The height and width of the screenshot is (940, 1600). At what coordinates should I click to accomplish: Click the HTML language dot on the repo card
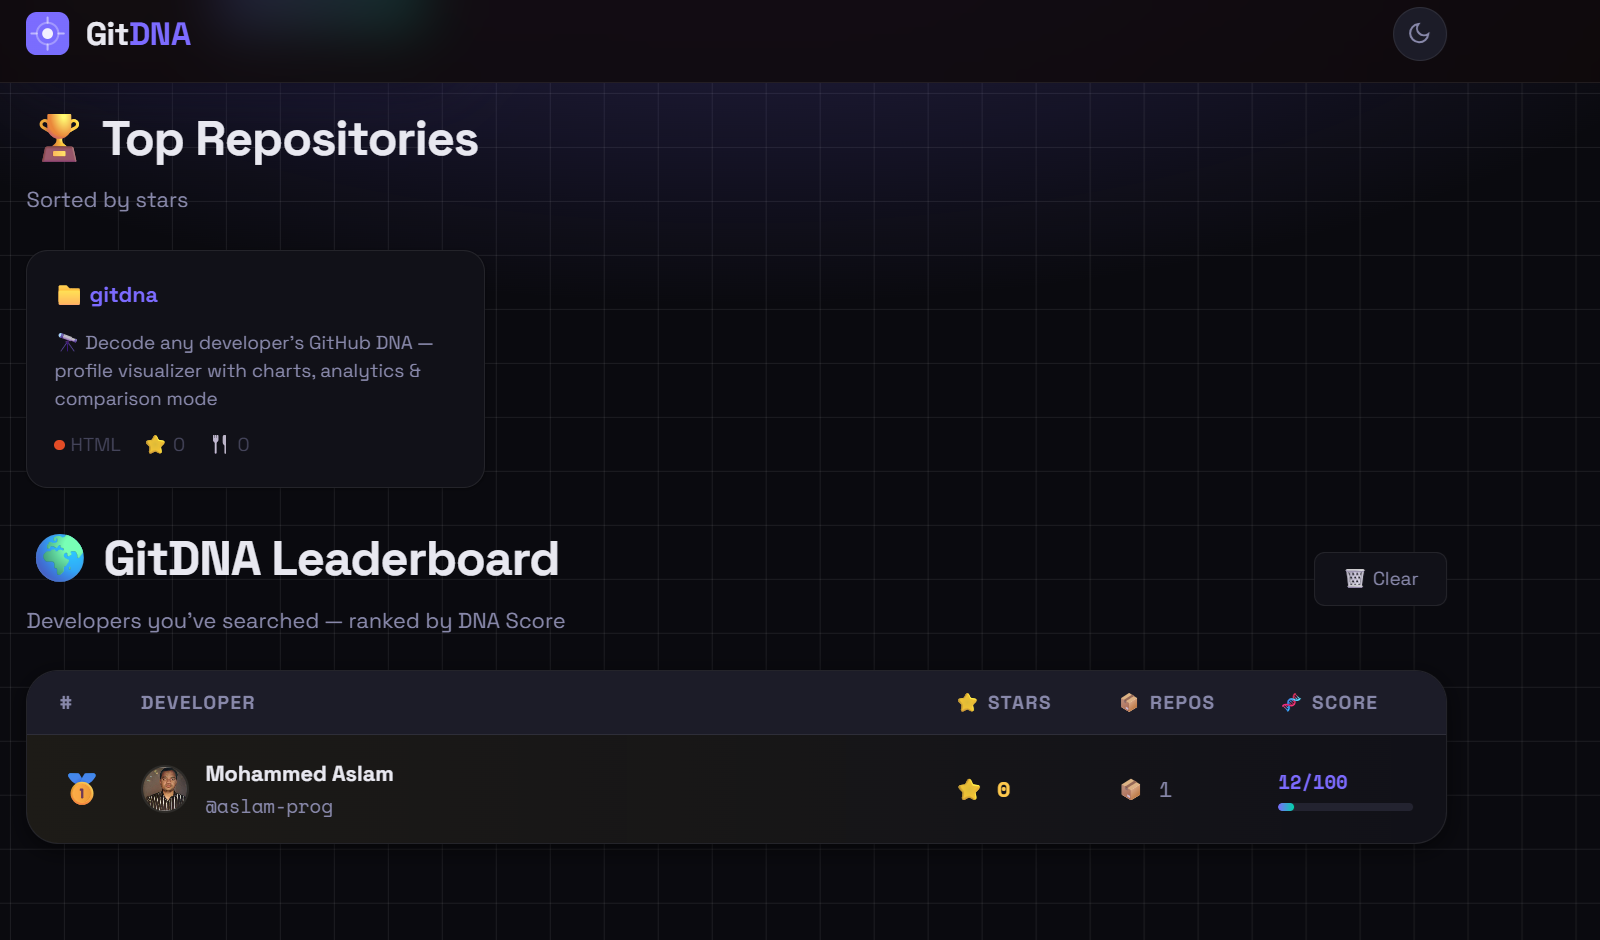(x=59, y=444)
